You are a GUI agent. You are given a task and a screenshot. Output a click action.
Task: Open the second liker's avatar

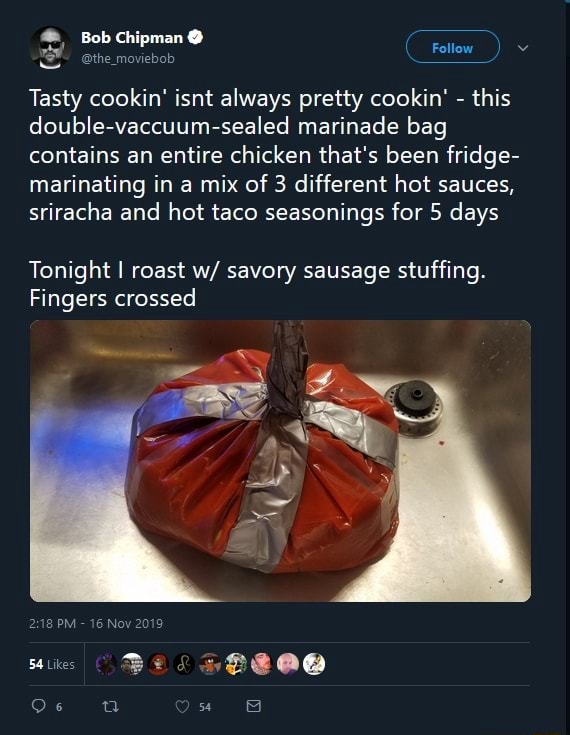click(132, 664)
